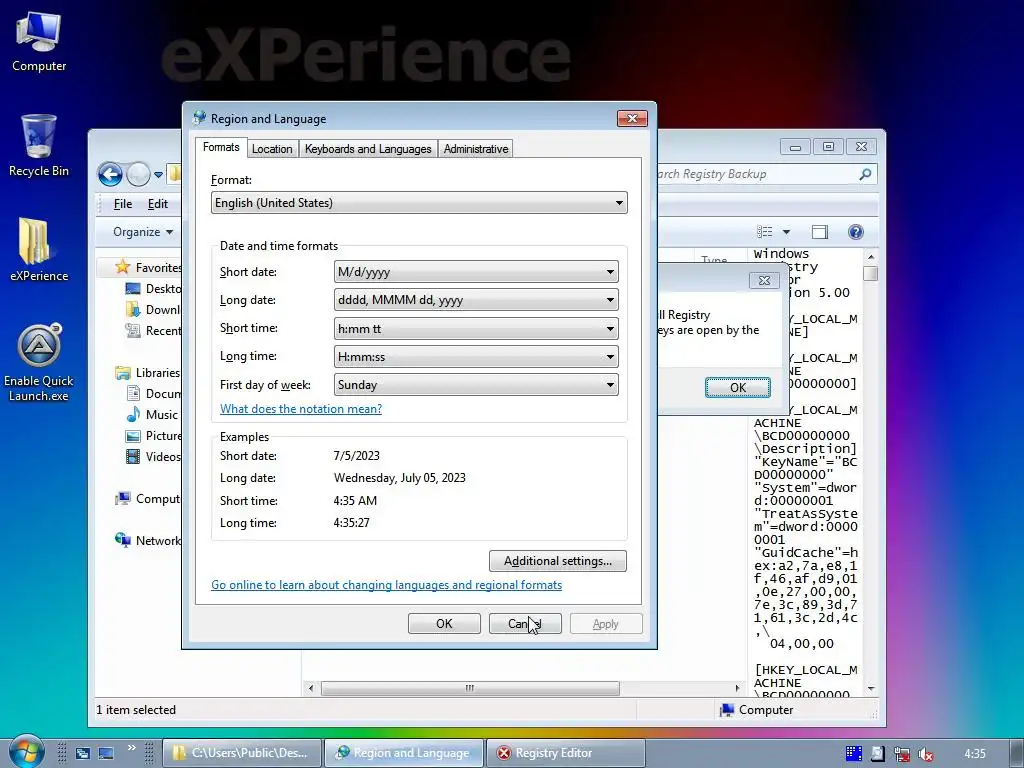Click preview pane scroll up arrow
Viewport: 1024px width, 768px height.
pos(871,257)
